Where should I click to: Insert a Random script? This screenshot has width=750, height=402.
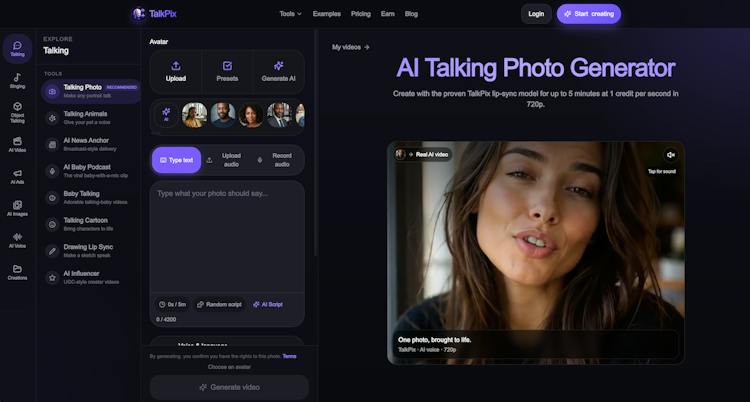(x=220, y=304)
